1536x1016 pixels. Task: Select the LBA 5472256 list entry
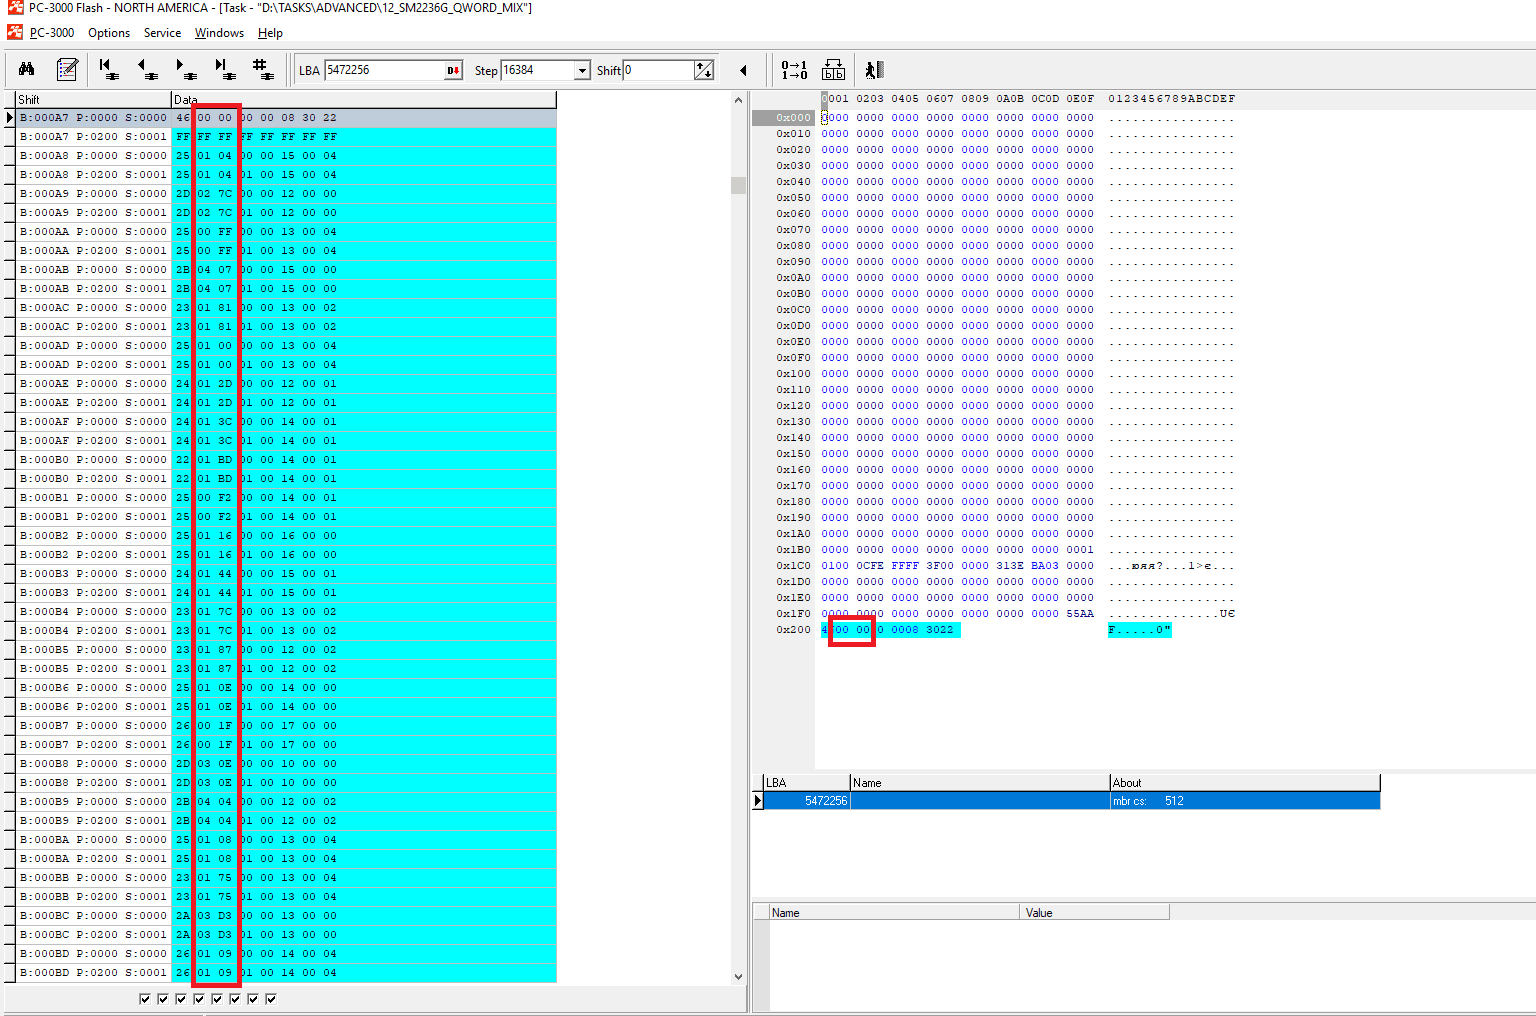click(1071, 800)
